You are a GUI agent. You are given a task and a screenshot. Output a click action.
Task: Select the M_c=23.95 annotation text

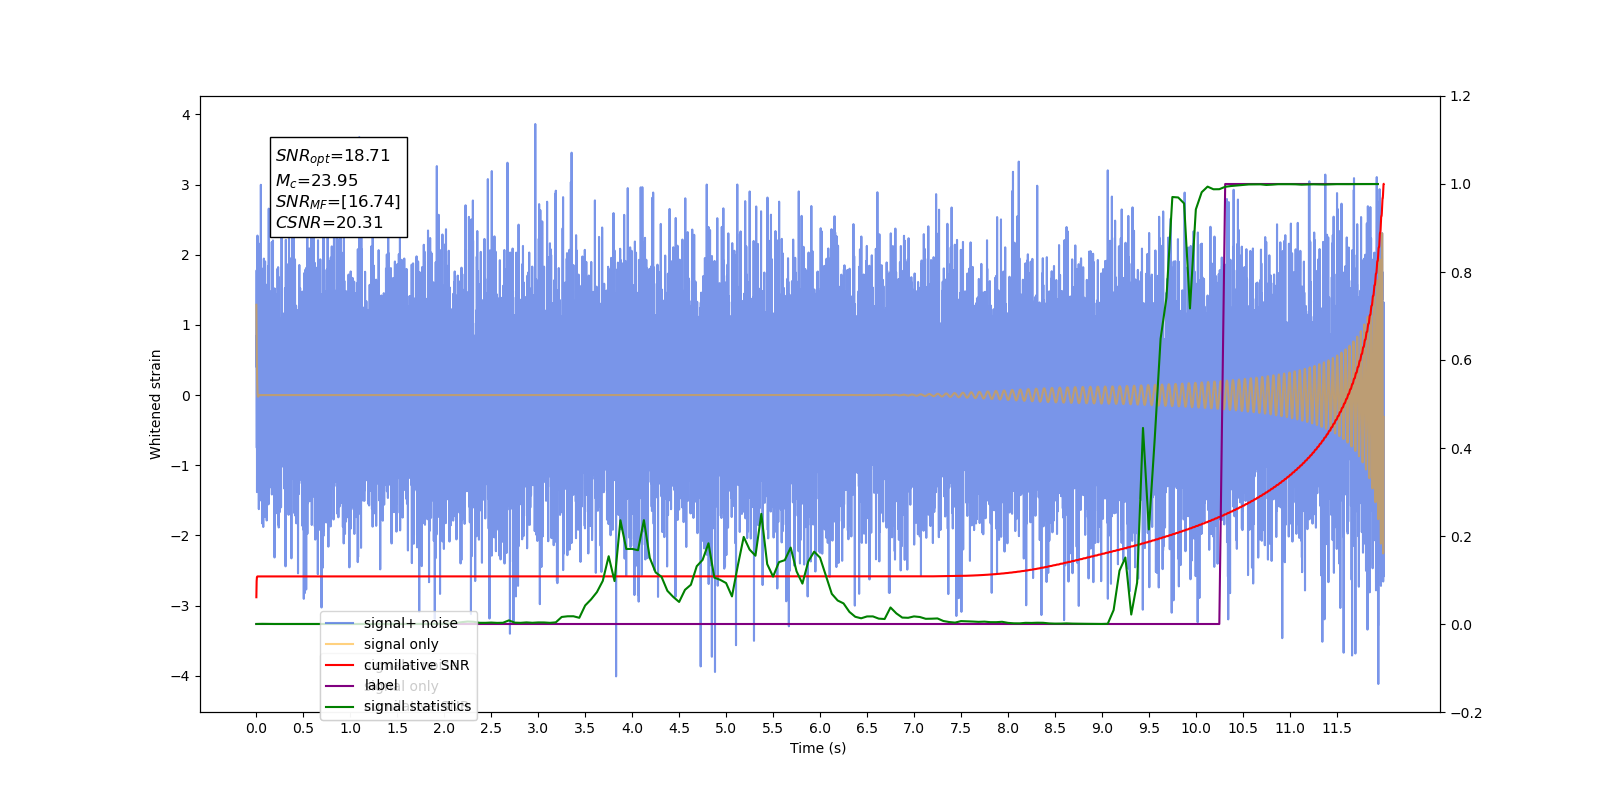317,181
